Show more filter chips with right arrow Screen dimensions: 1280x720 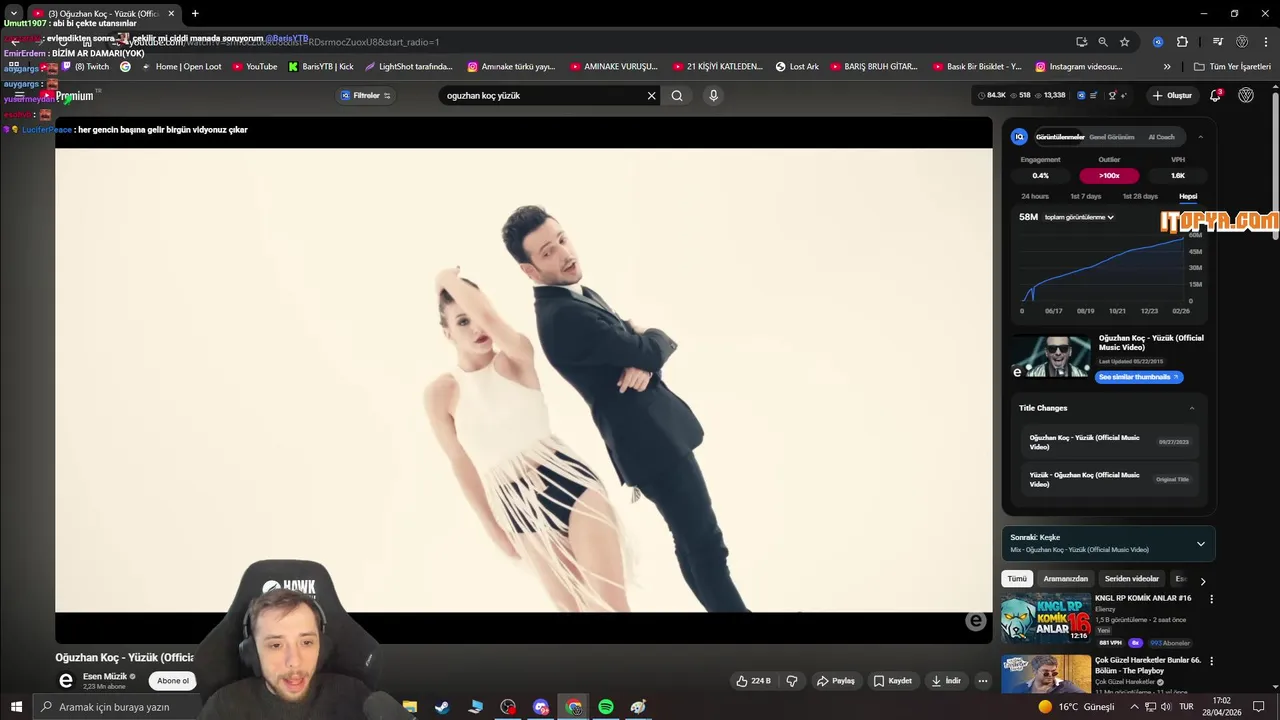click(1203, 580)
